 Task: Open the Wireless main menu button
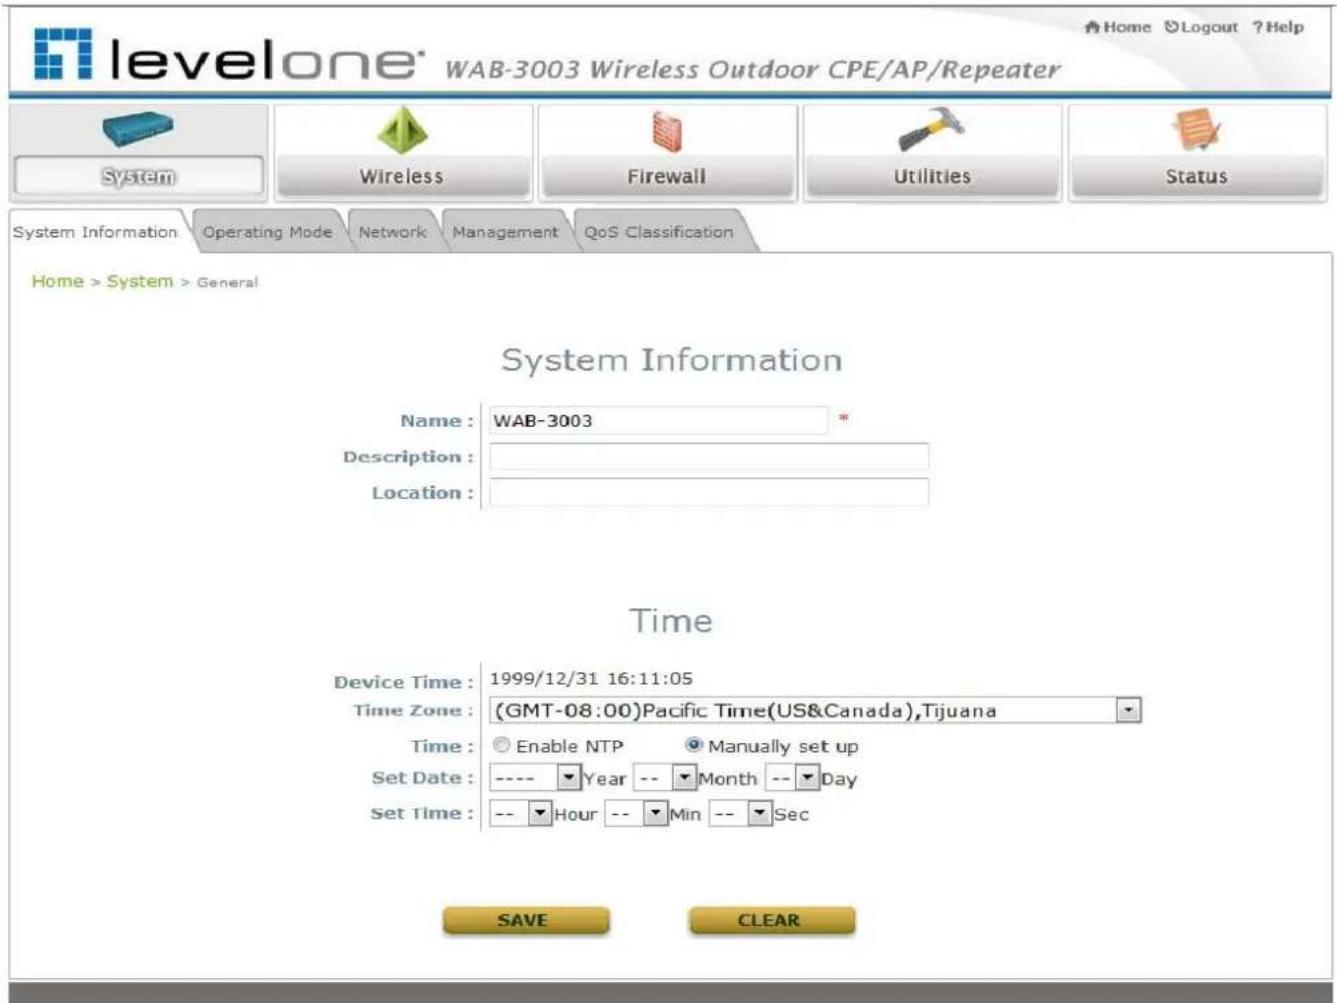point(402,176)
